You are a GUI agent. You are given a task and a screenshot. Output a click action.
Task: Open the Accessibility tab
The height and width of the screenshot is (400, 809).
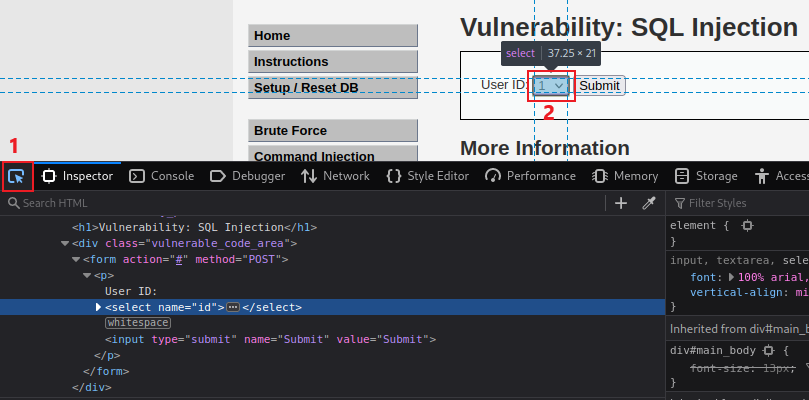pos(782,177)
